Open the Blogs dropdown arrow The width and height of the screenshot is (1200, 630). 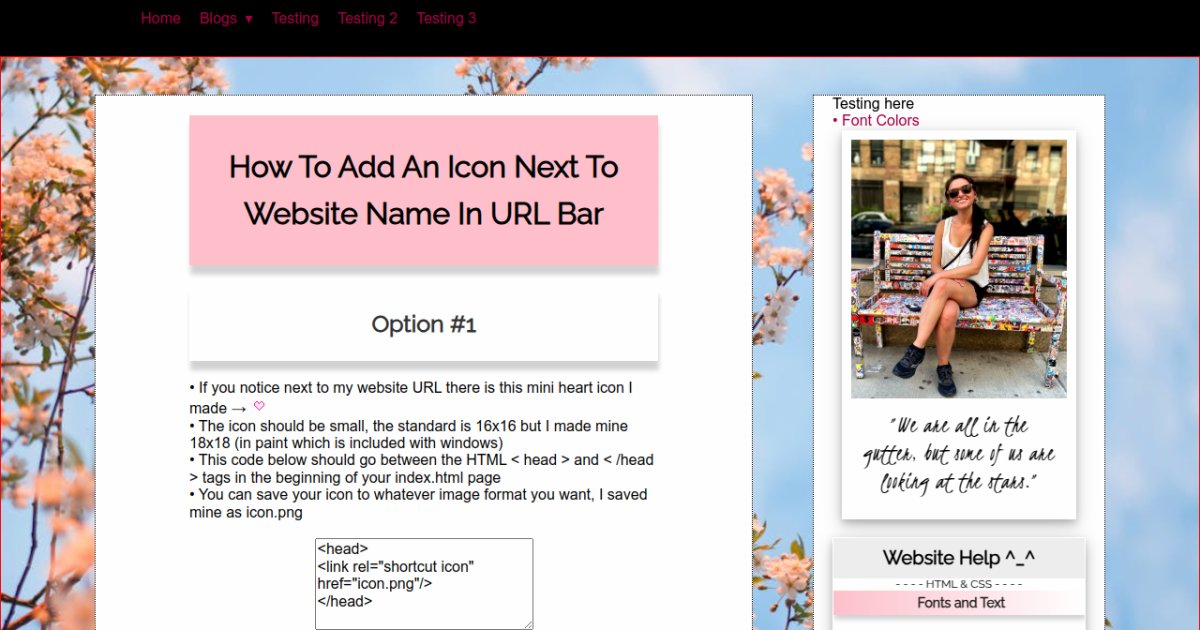coord(248,19)
